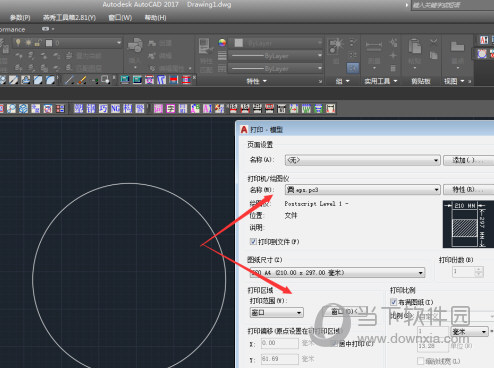Open the printer name dropdown showing eps.pc3

(x=363, y=190)
